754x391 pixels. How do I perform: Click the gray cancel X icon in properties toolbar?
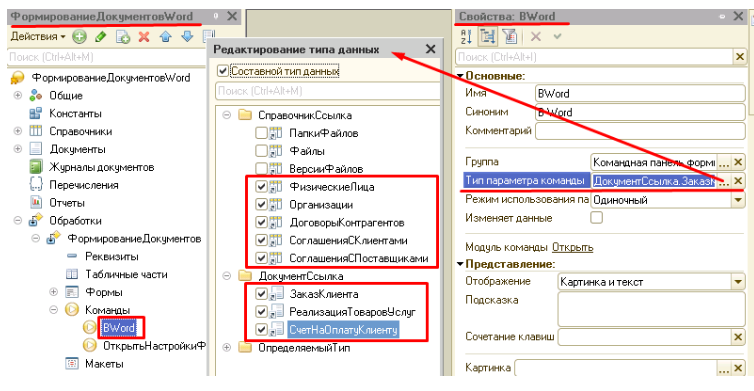tap(536, 37)
